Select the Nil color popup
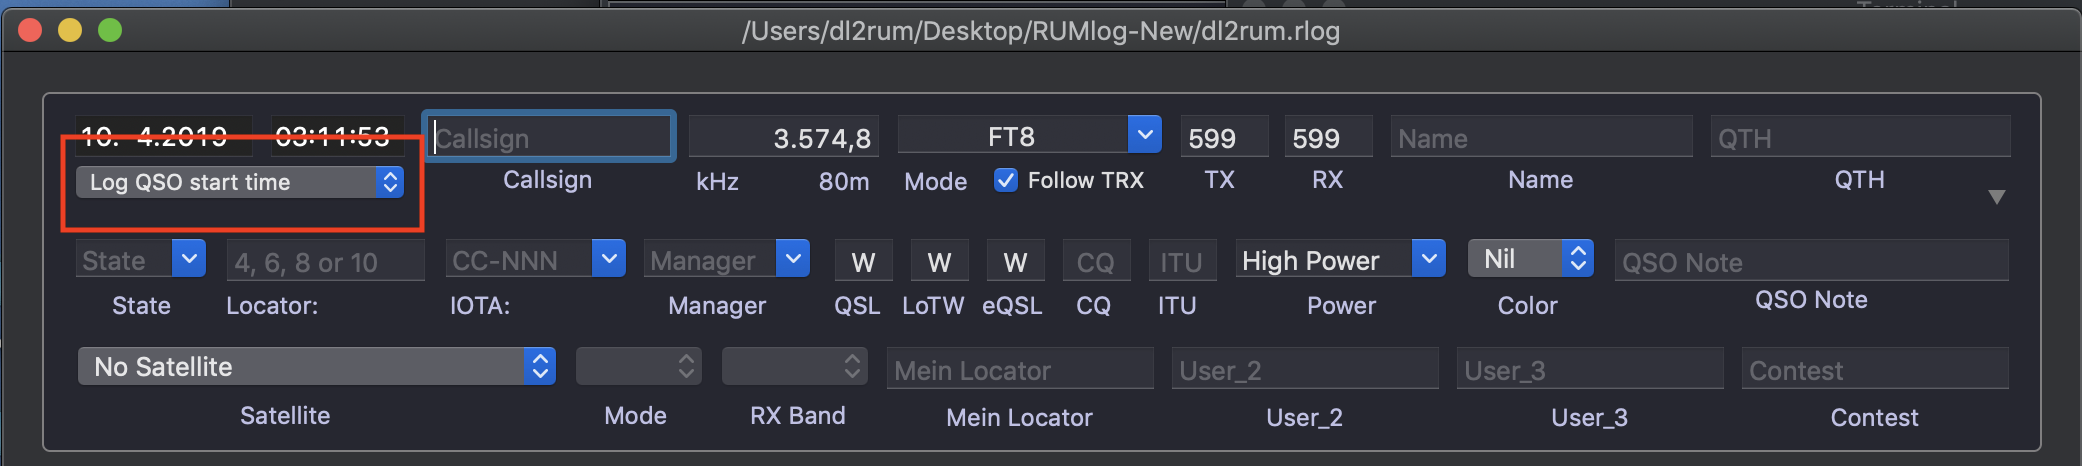 1529,259
